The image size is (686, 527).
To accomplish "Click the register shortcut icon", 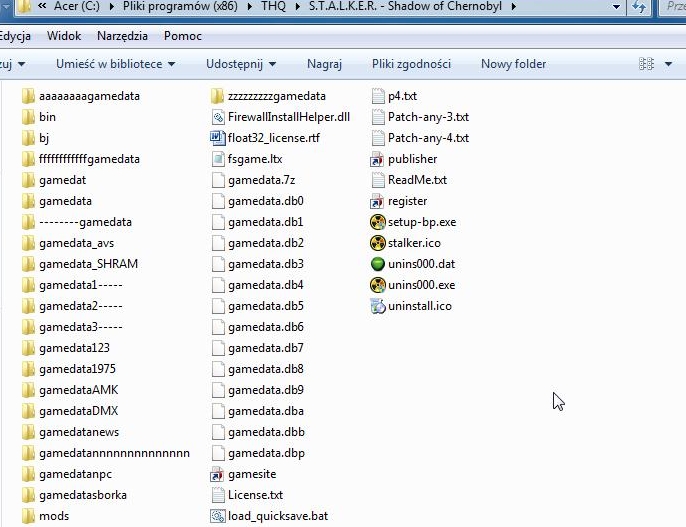I will 377,201.
